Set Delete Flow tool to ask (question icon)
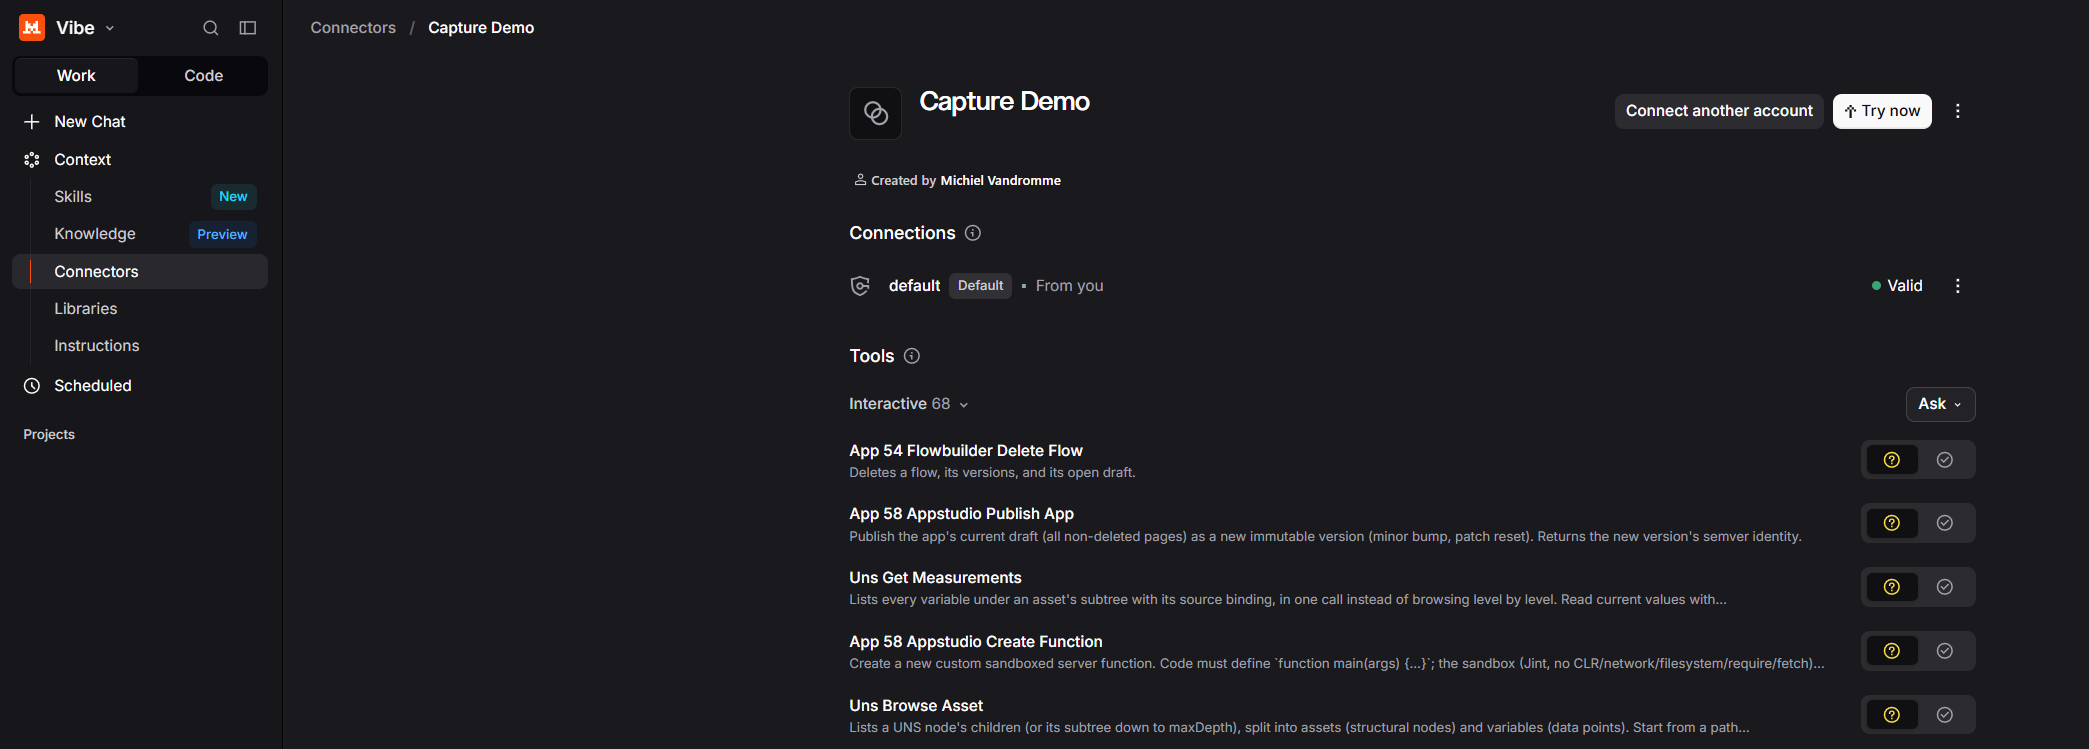This screenshot has width=2089, height=749. pyautogui.click(x=1891, y=460)
